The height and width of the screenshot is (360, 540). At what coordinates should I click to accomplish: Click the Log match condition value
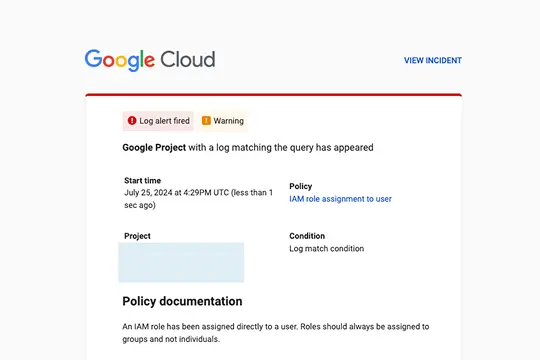(x=326, y=249)
